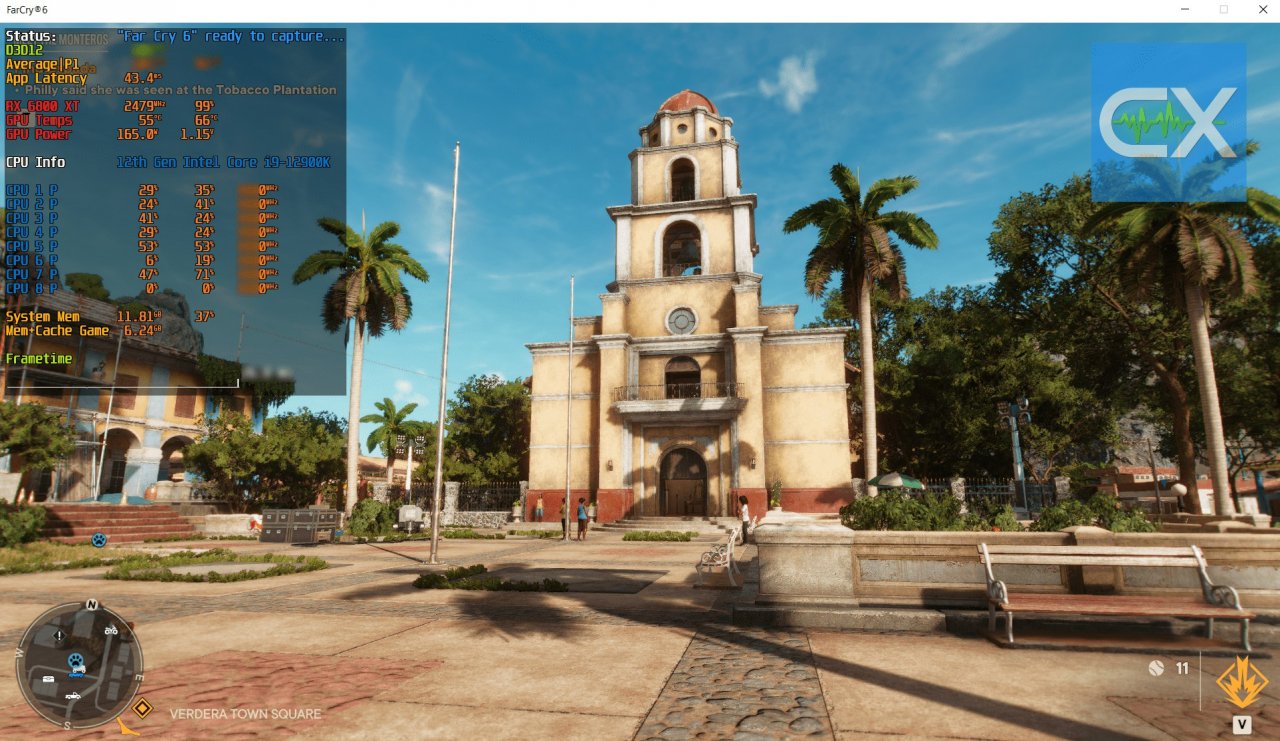
Task: Click the pickup truck icon on the minimap
Action: click(x=73, y=694)
